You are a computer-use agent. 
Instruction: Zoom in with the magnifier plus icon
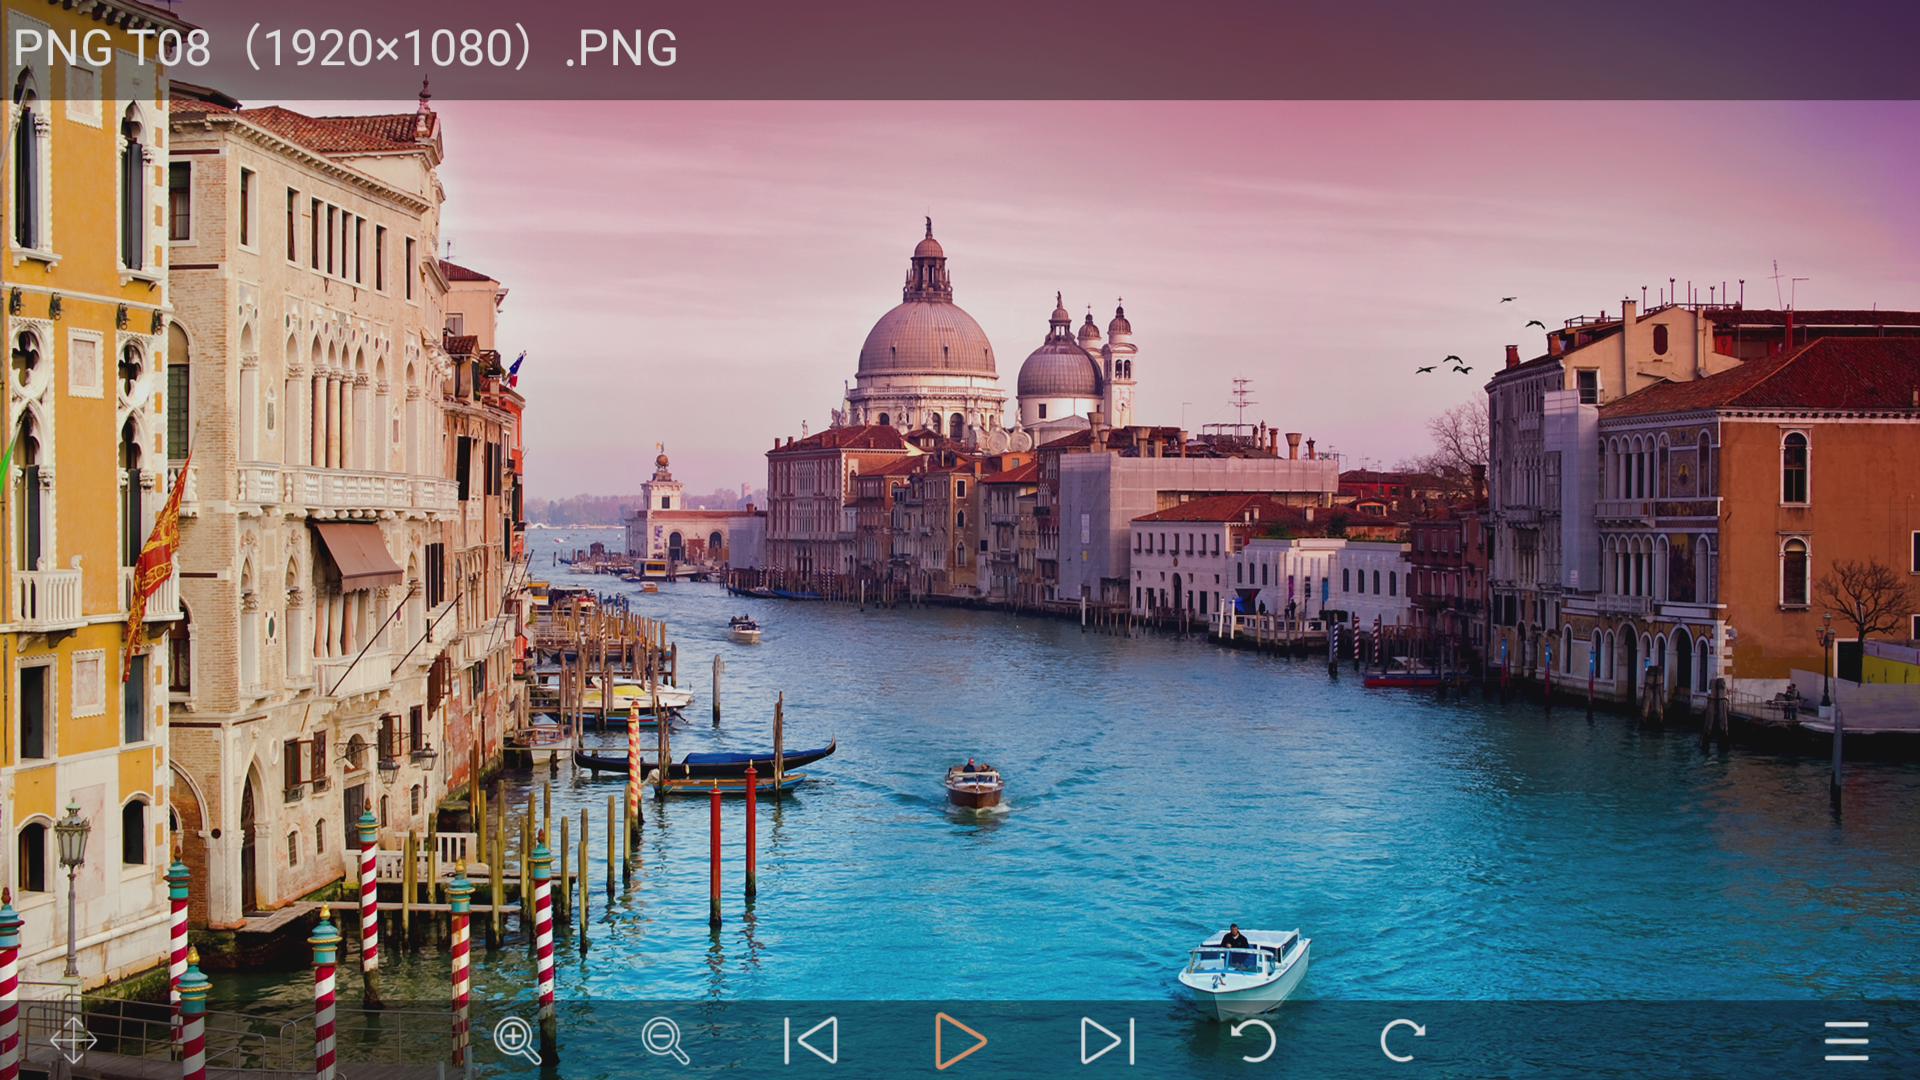[x=517, y=1041]
